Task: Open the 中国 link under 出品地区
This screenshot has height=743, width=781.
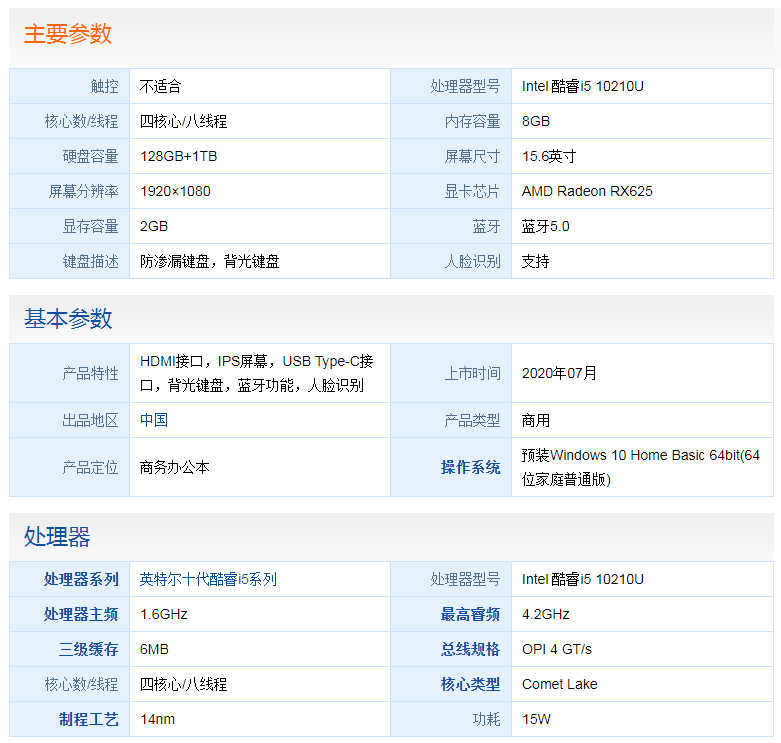Action: pyautogui.click(x=153, y=420)
